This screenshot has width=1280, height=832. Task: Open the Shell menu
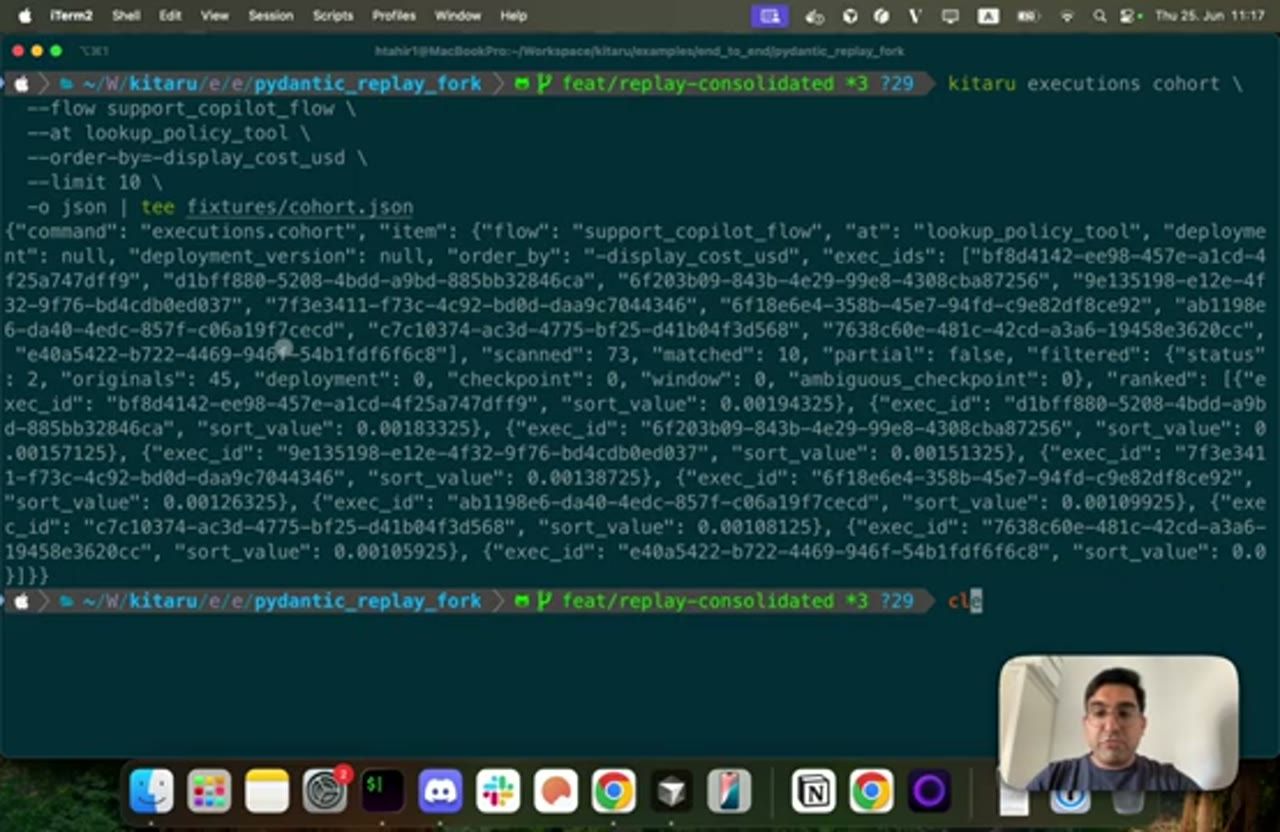(x=126, y=16)
